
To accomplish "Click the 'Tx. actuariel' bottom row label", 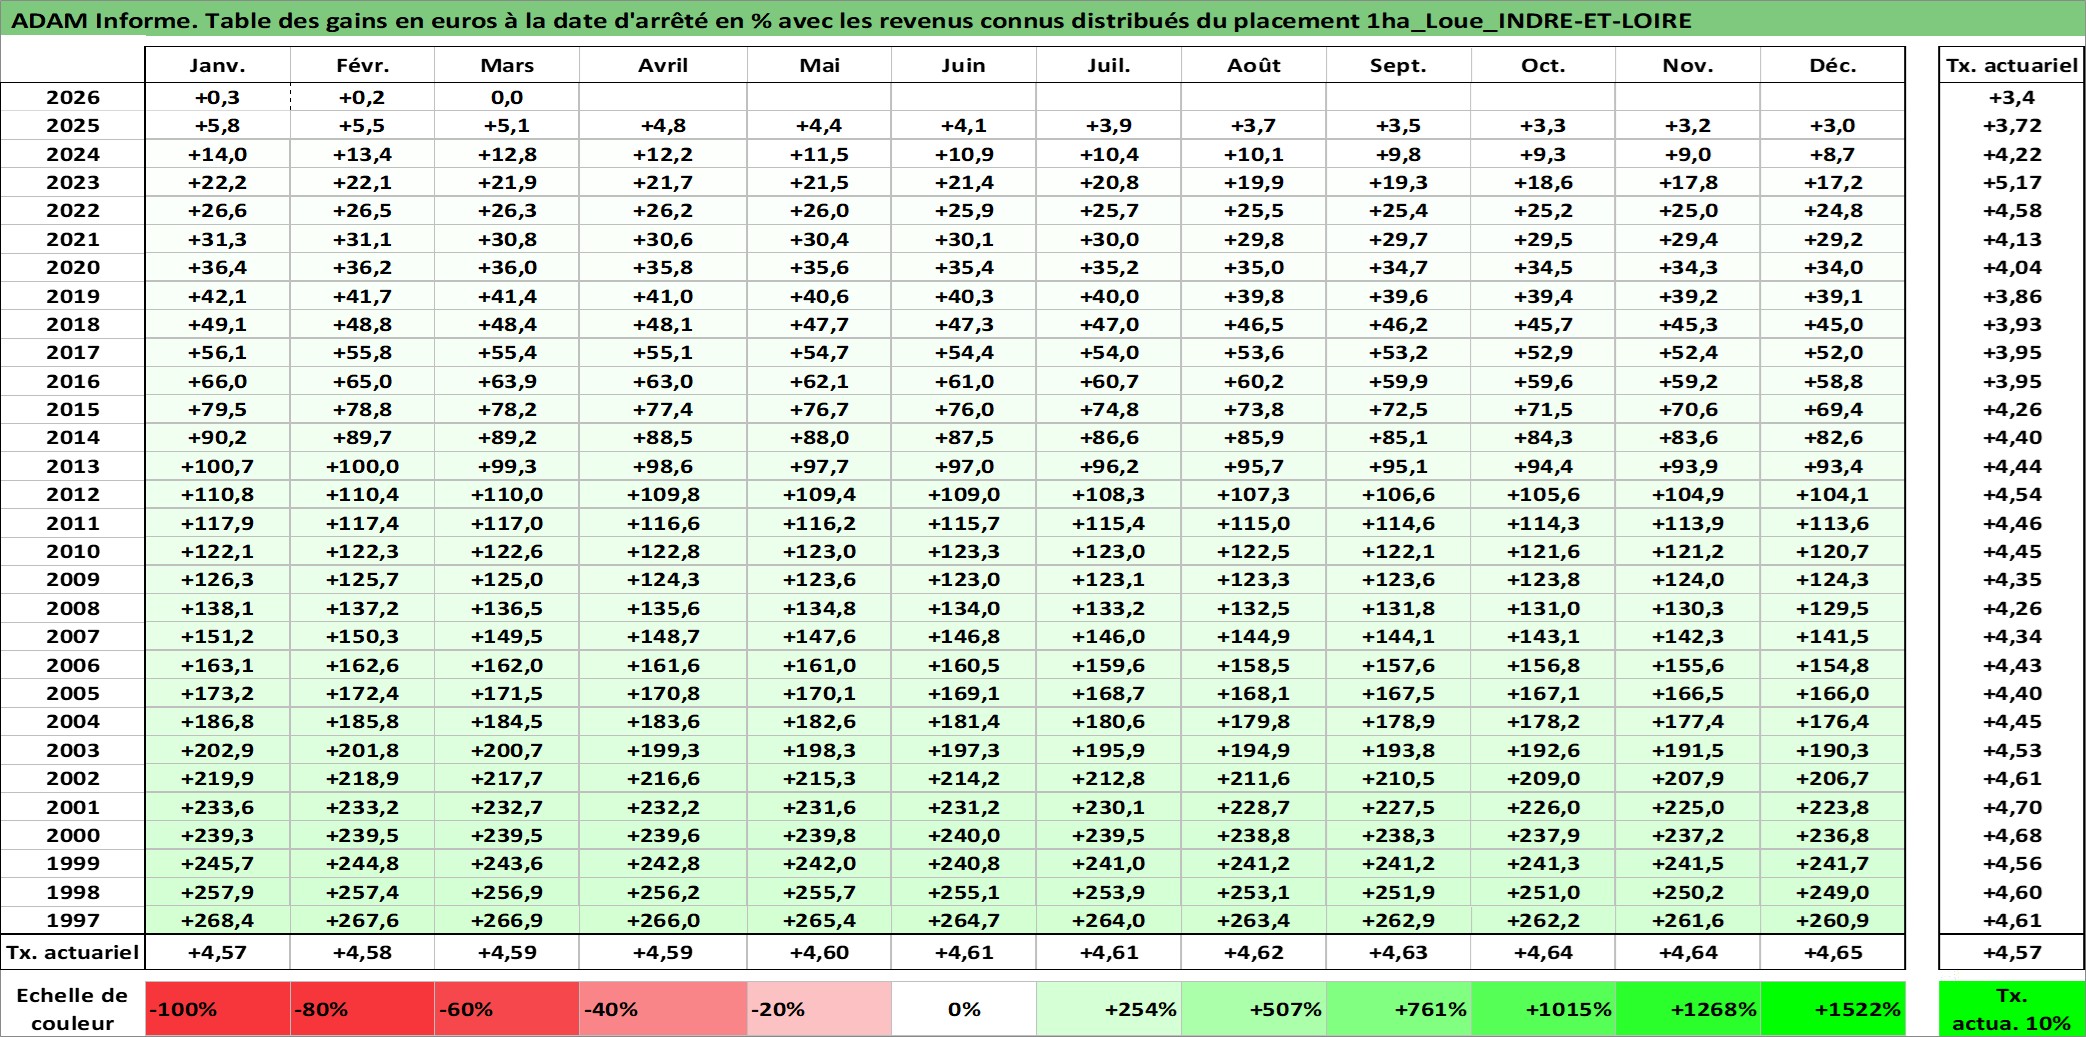I will coord(73,952).
